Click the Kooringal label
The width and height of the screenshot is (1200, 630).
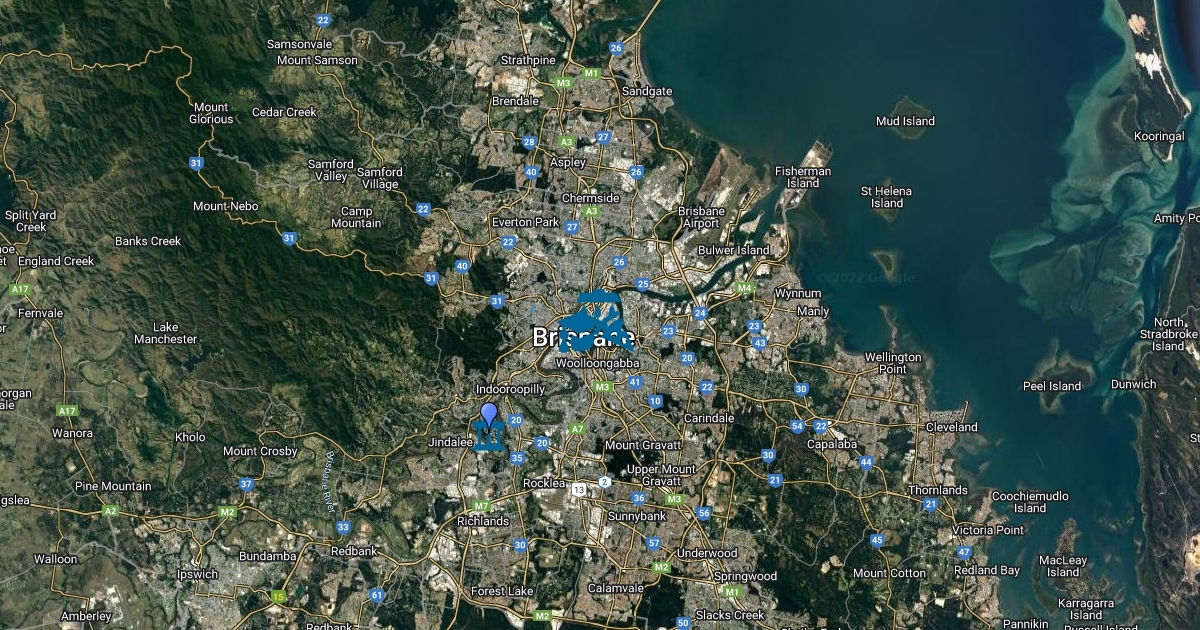pyautogui.click(x=1159, y=136)
